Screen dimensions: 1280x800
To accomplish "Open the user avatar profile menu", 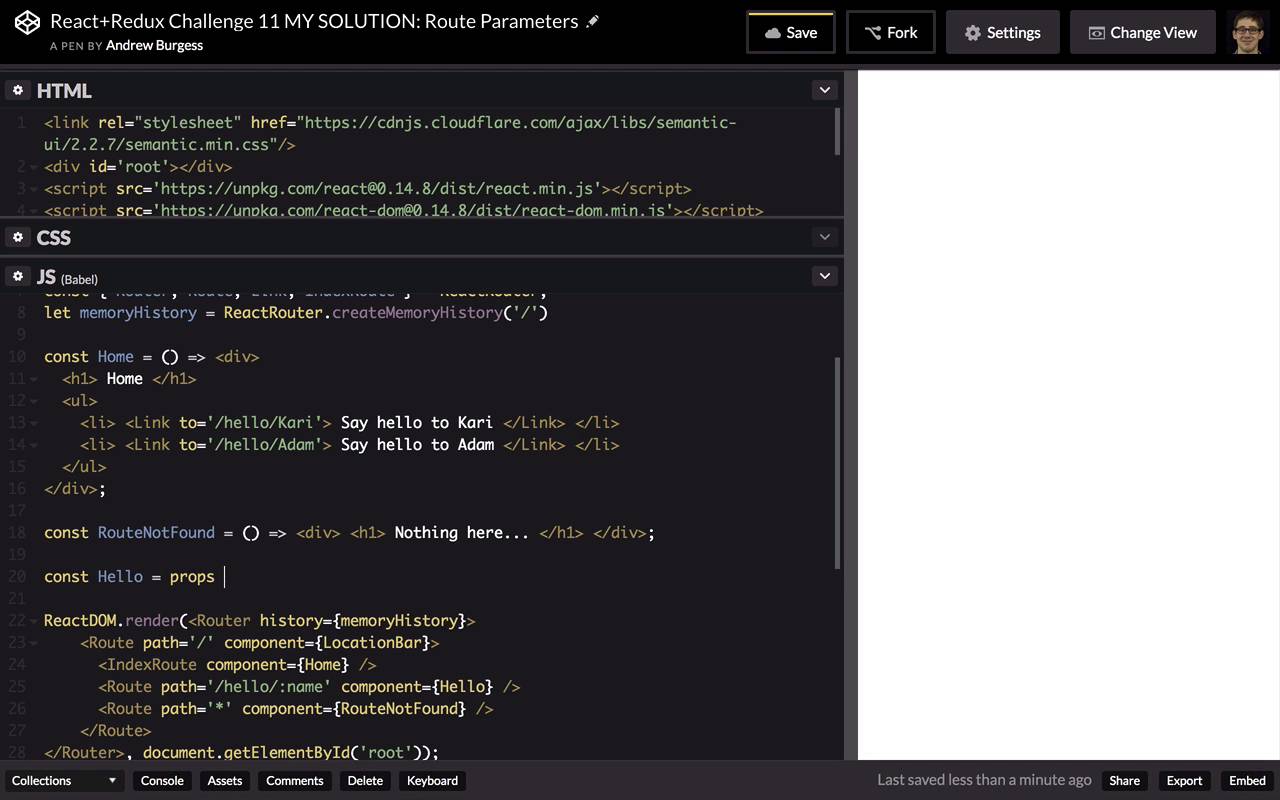I will 1246,32.
